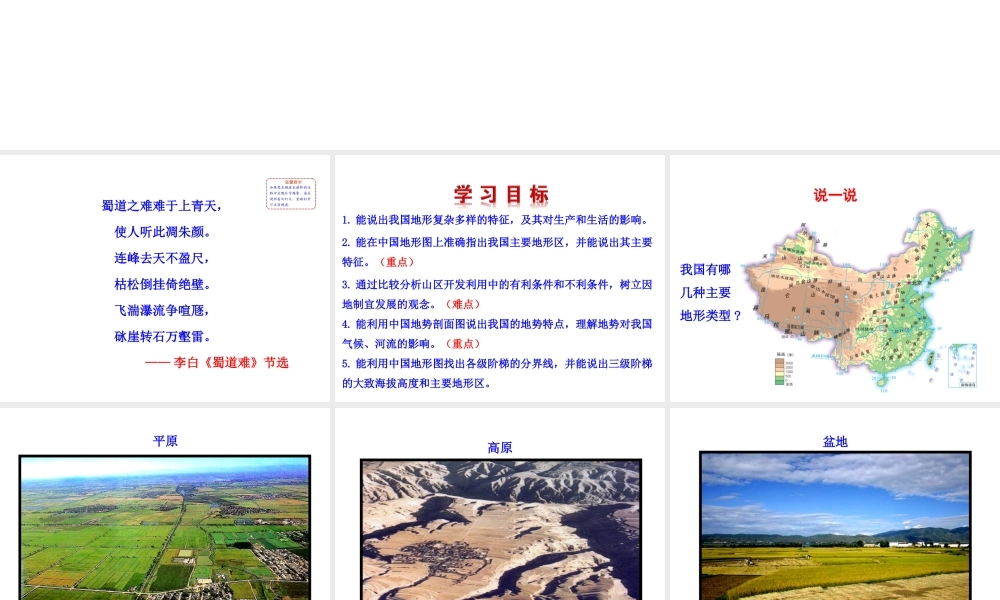Click the poem line 飞湍瀑流争喧豗

click(x=162, y=310)
